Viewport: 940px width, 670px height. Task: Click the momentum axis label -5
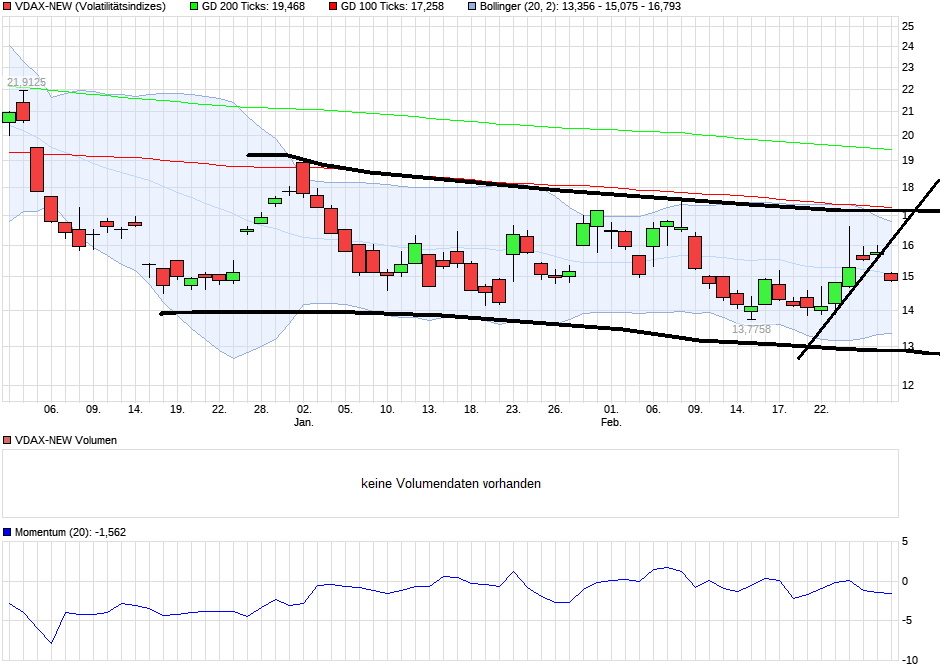pos(908,621)
